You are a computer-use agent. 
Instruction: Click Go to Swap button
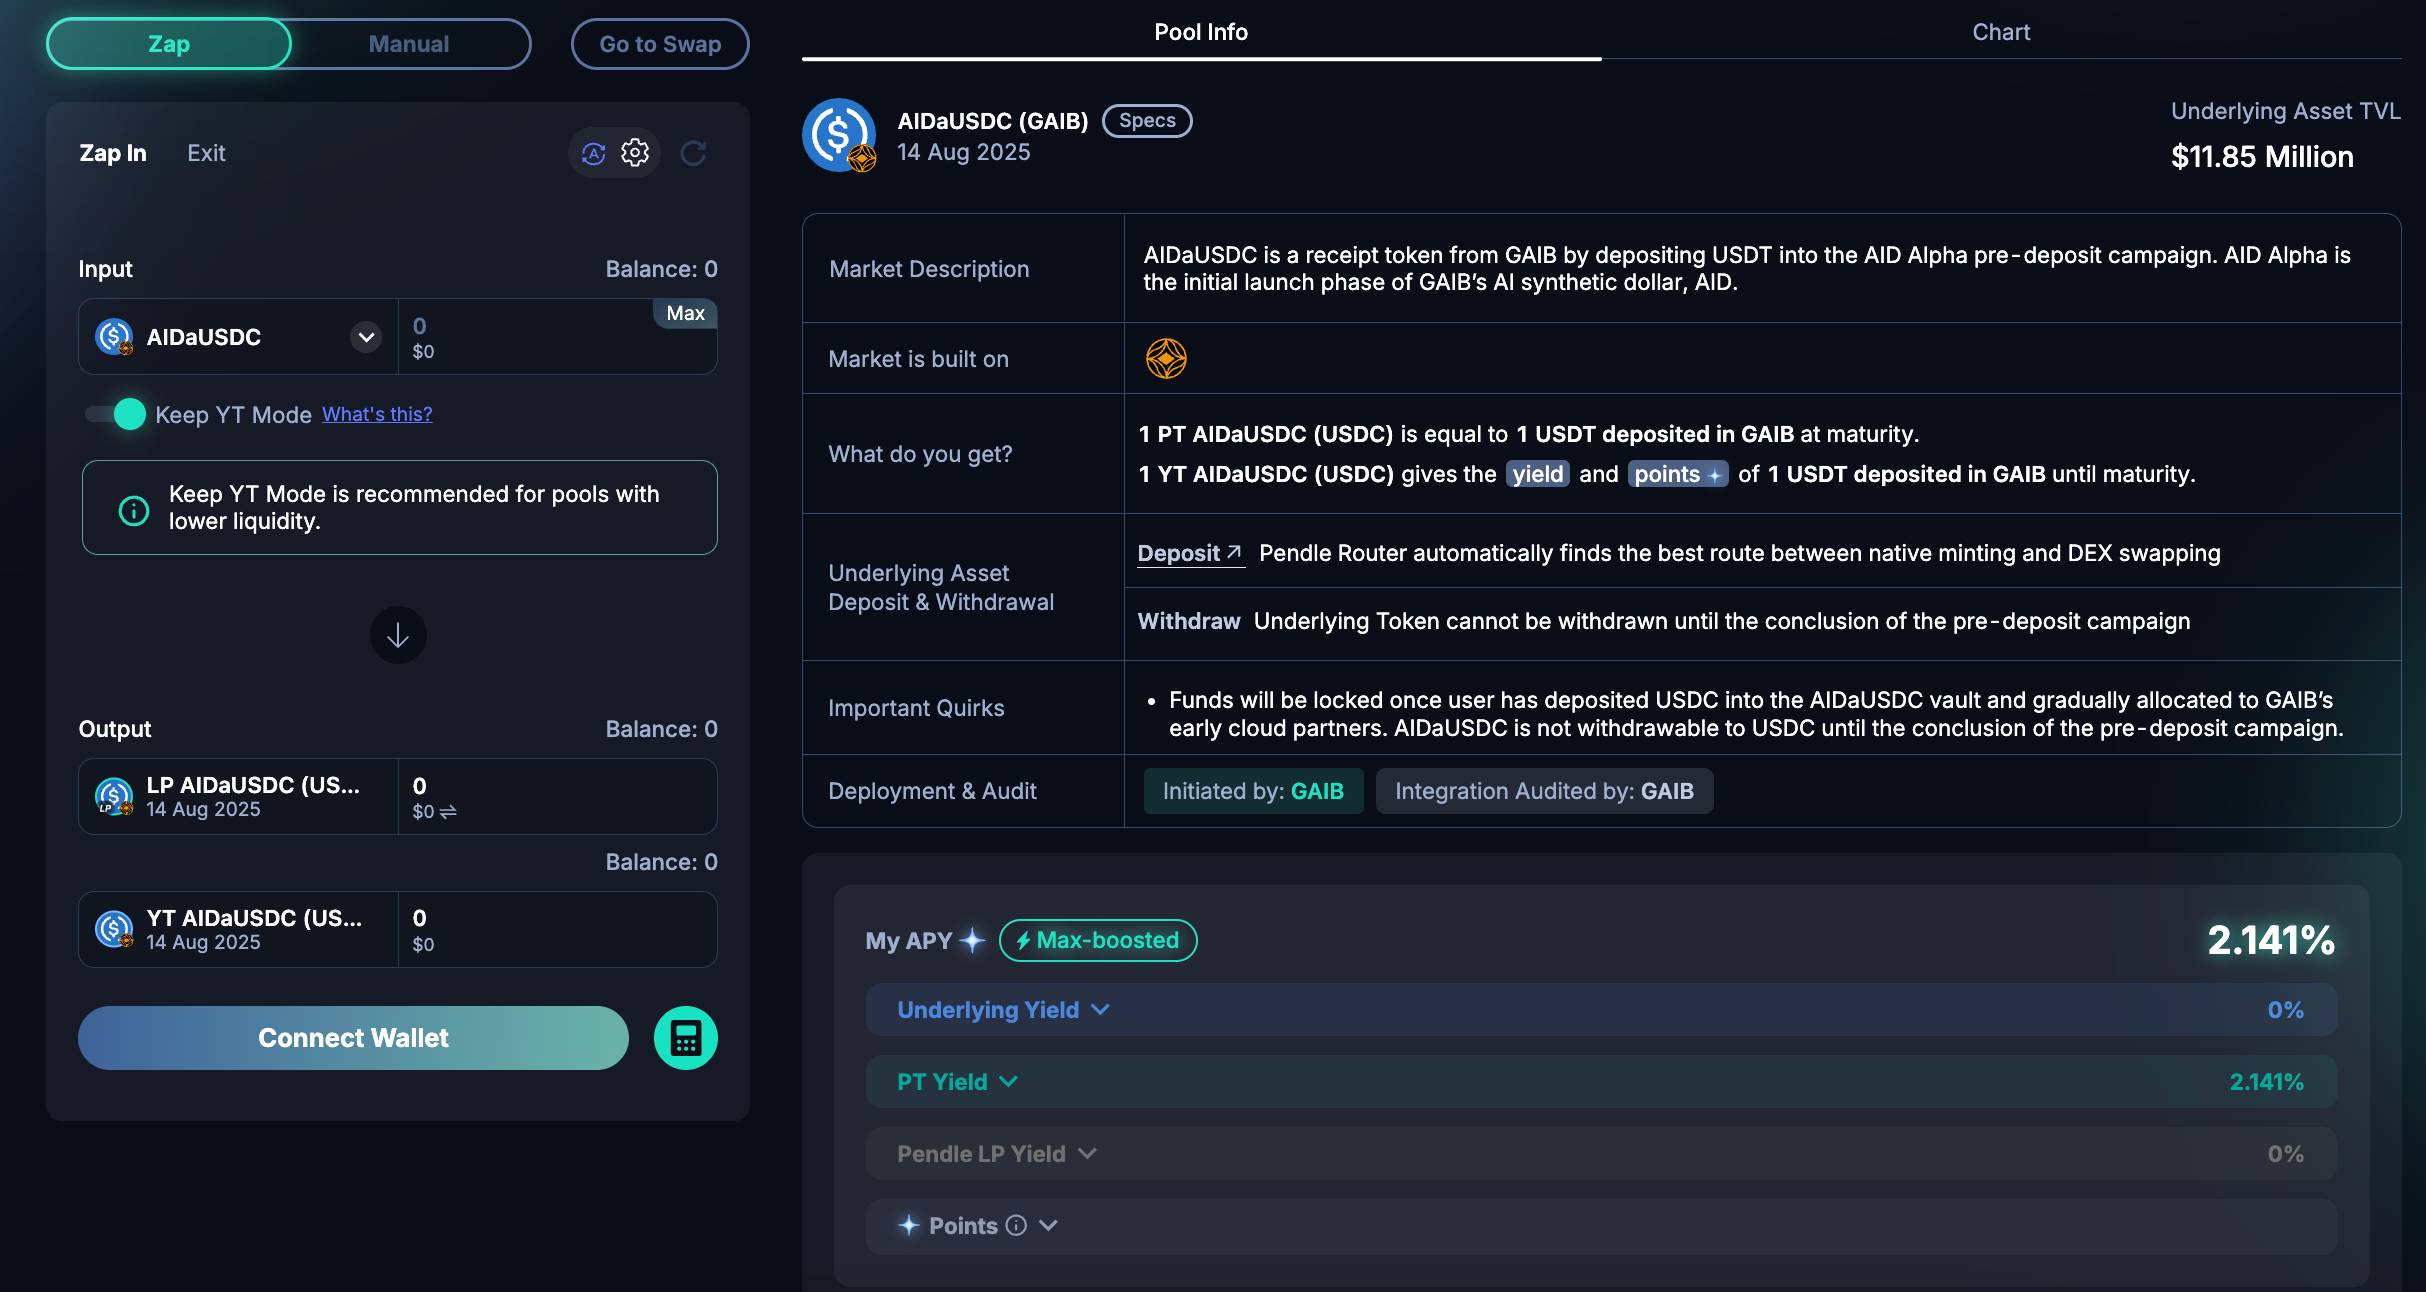pyautogui.click(x=660, y=44)
